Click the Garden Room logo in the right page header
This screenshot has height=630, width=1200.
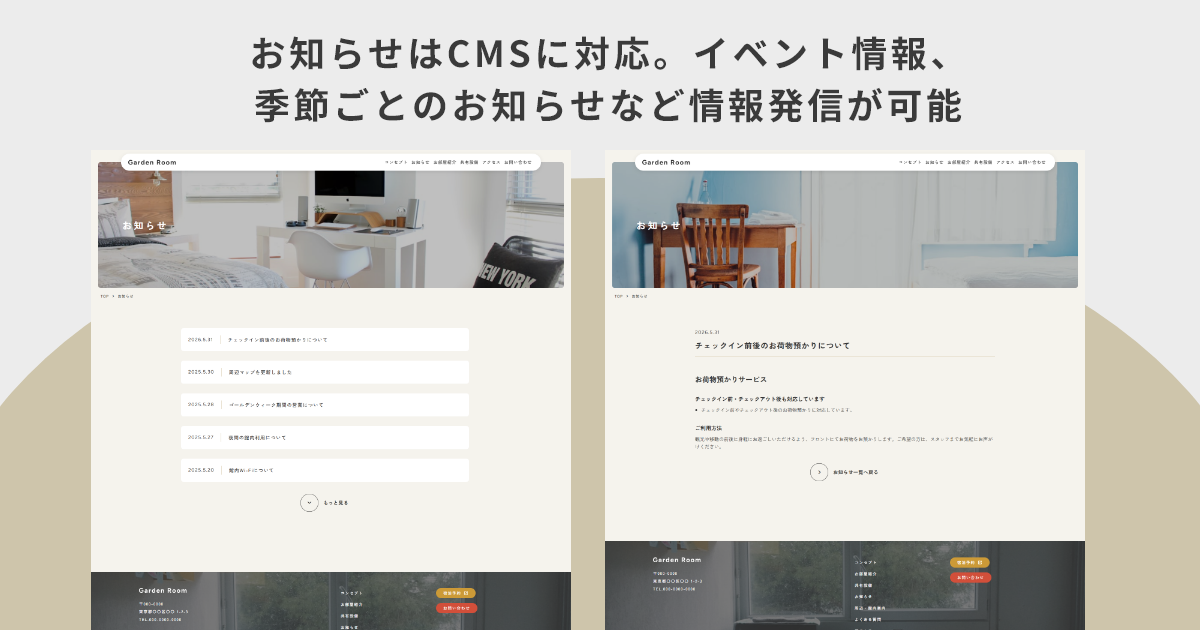coord(666,162)
